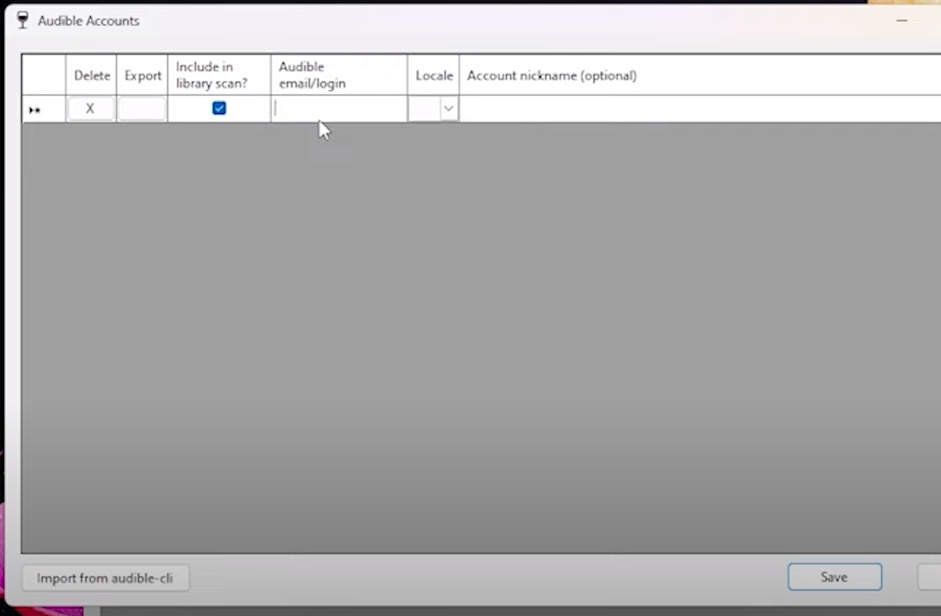Screen dimensions: 941x616
Task: Click the Delete column header
Action: 92,75
